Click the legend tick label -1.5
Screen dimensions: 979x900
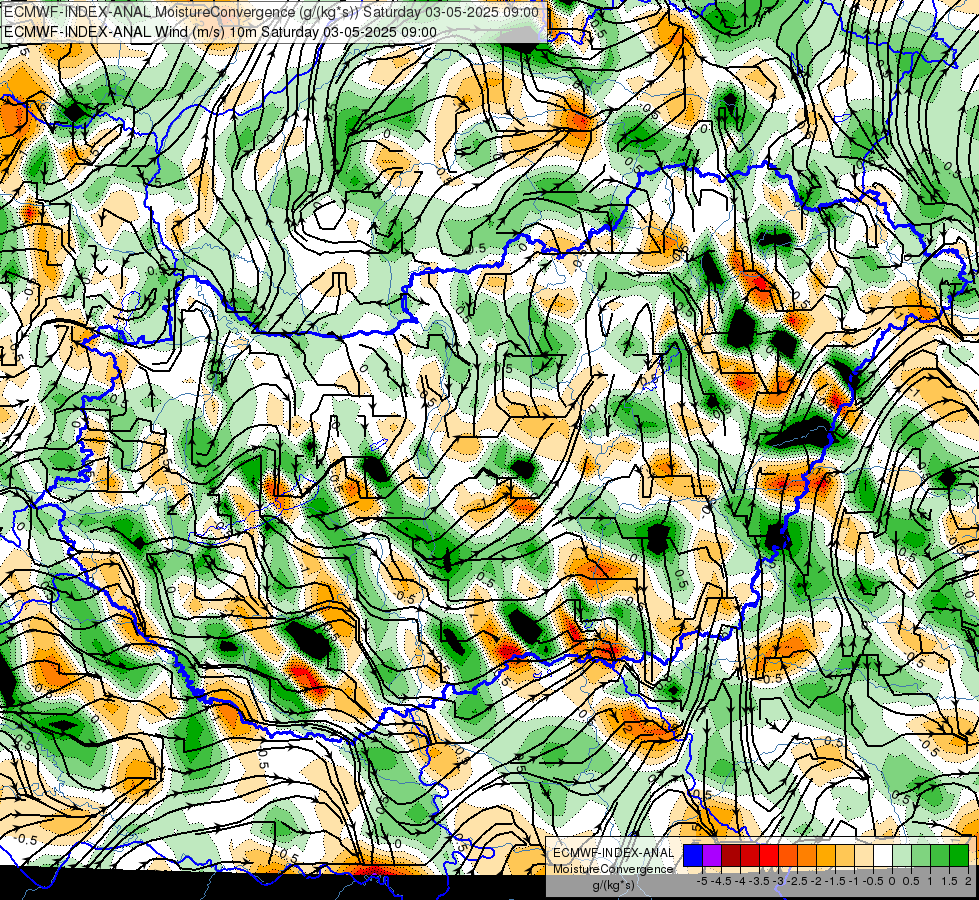[x=835, y=881]
